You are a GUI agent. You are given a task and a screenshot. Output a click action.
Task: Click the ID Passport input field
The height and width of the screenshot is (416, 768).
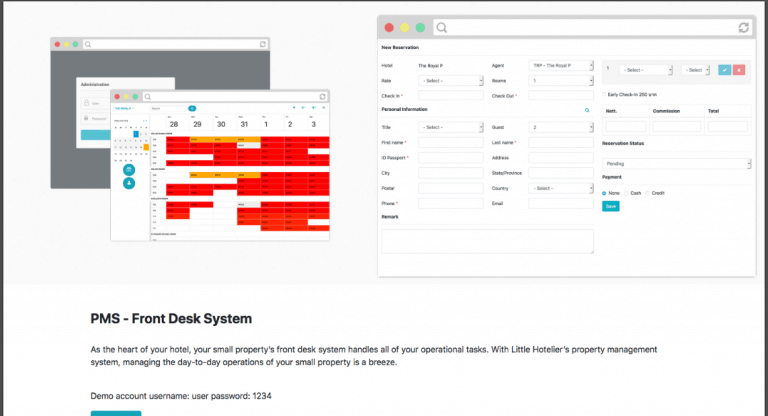pyautogui.click(x=451, y=158)
